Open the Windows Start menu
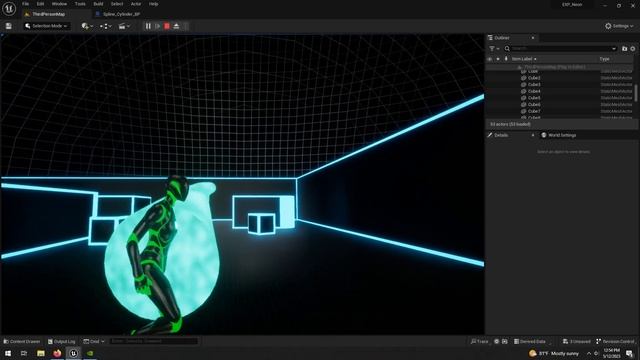Image resolution: width=640 pixels, height=360 pixels. (8, 353)
